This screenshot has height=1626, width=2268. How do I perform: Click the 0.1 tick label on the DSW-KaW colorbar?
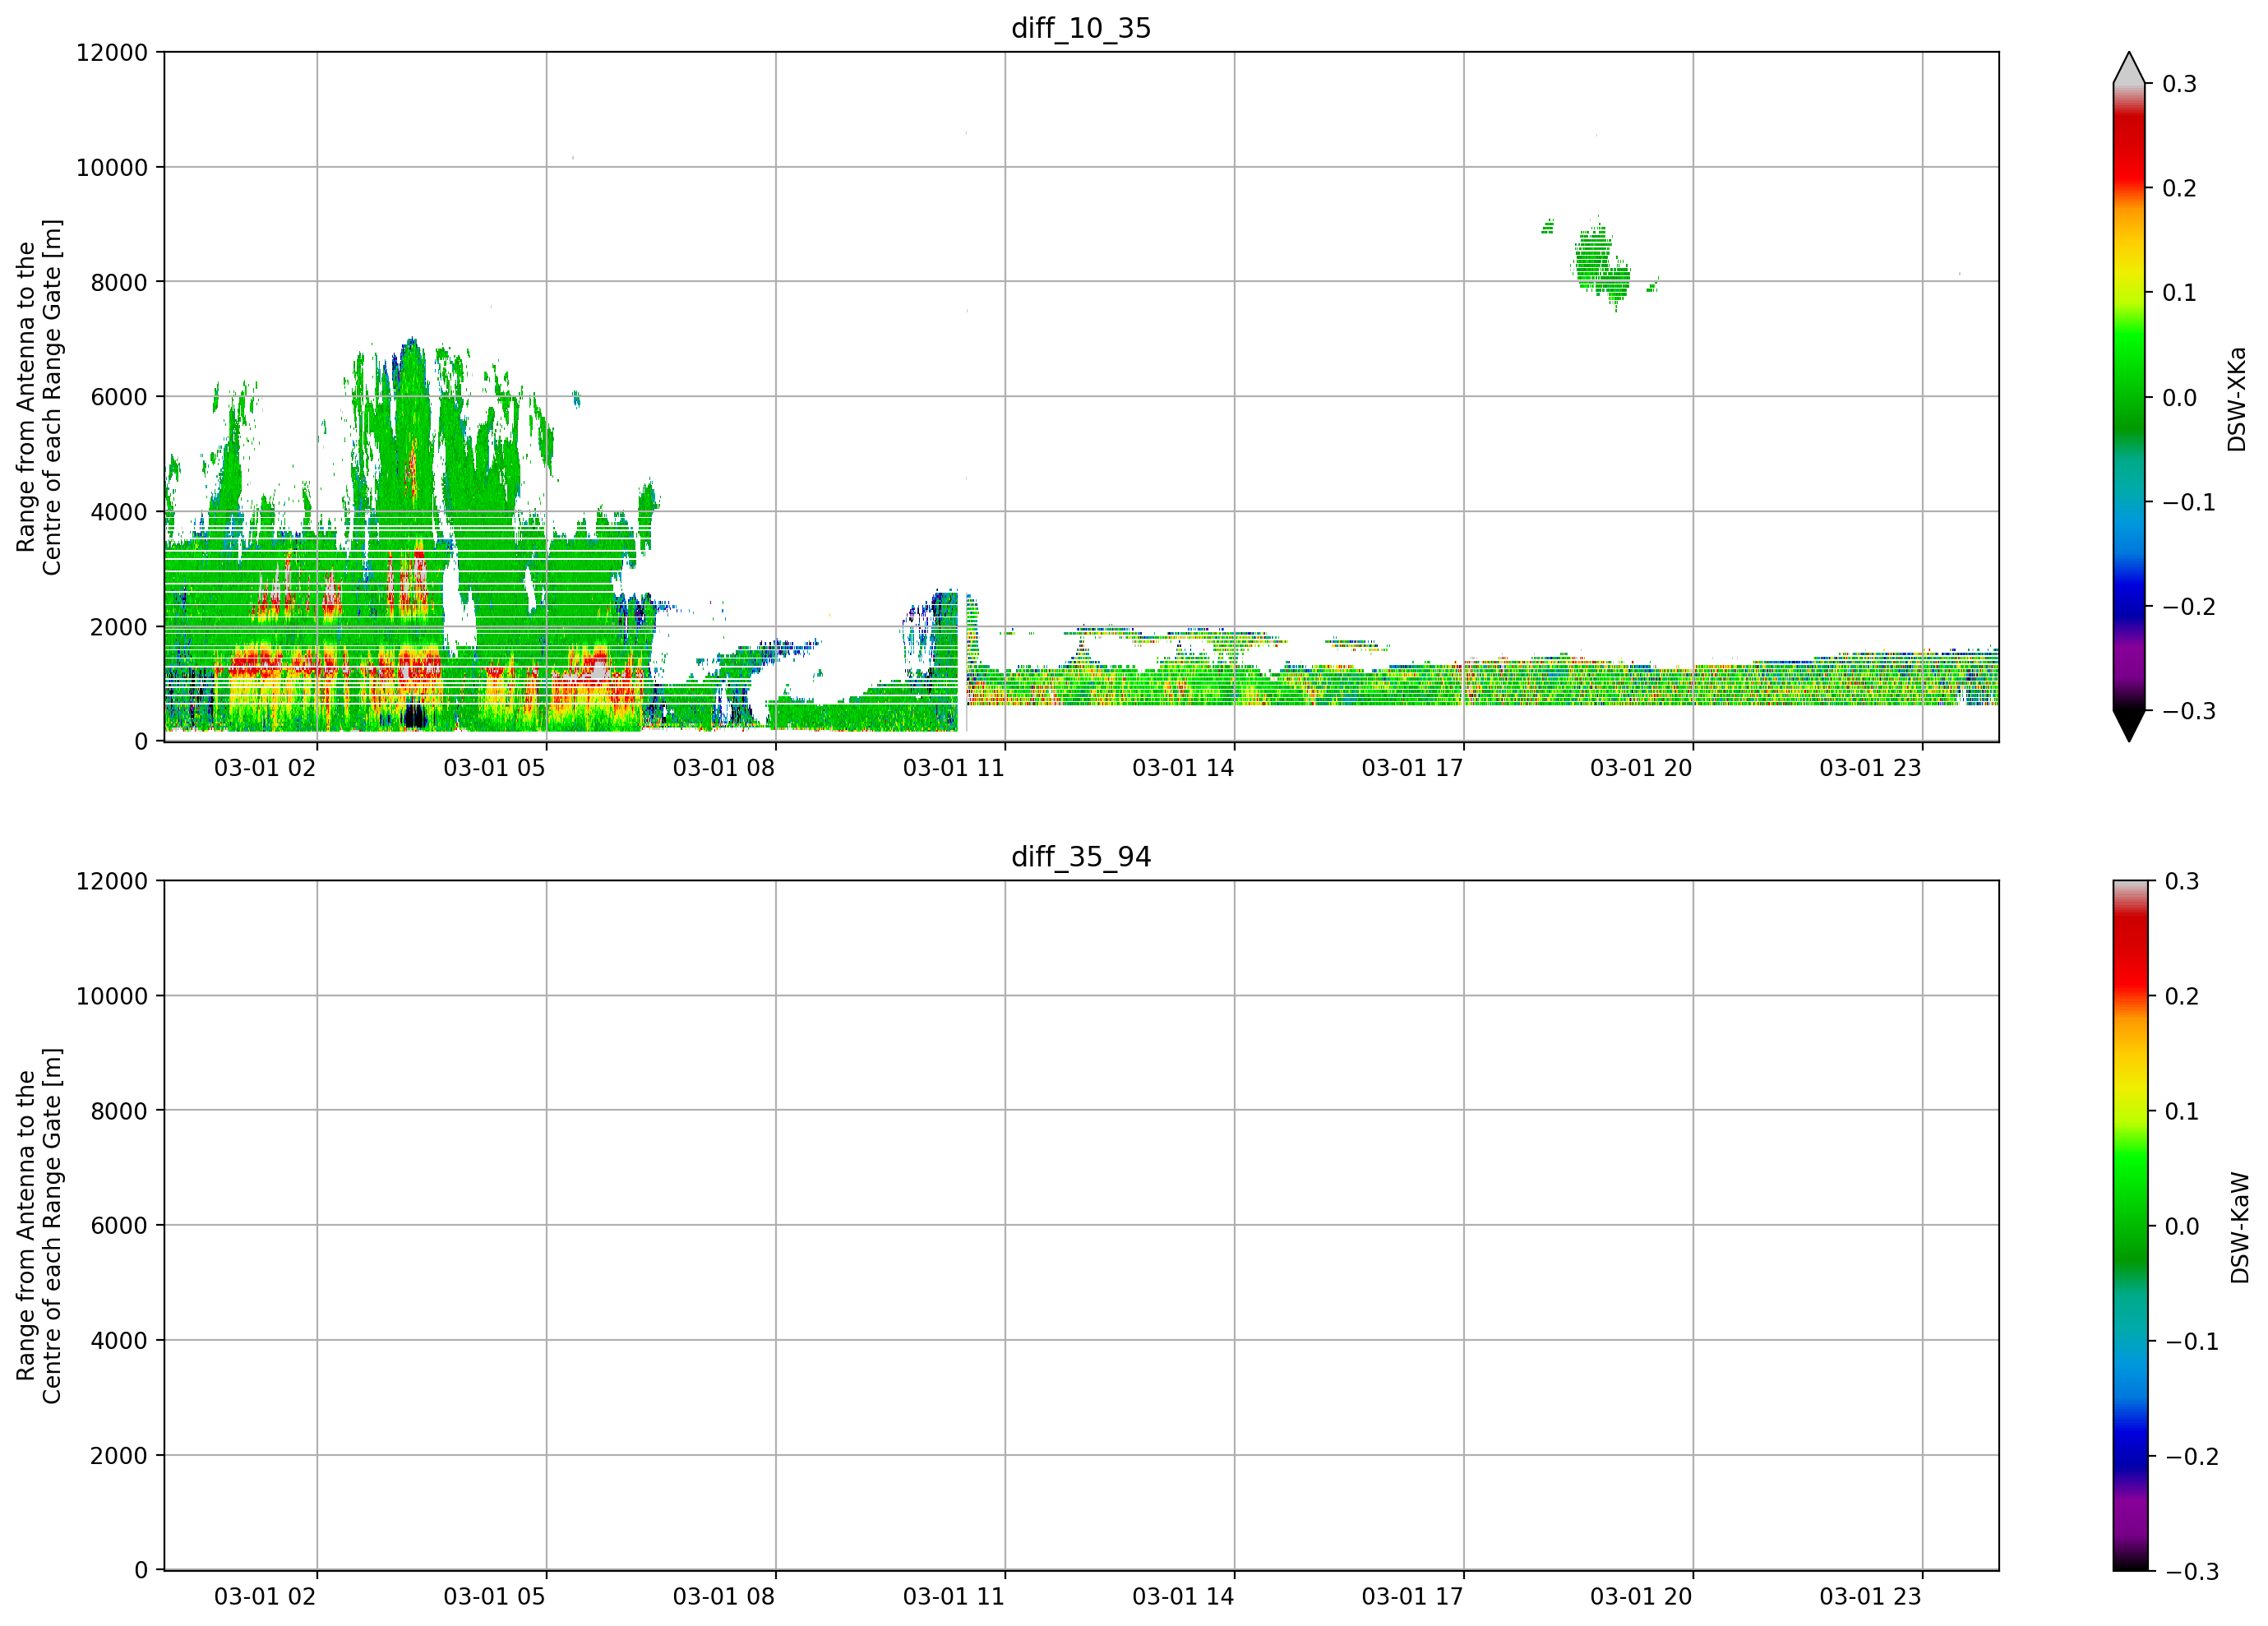pyautogui.click(x=2182, y=1111)
